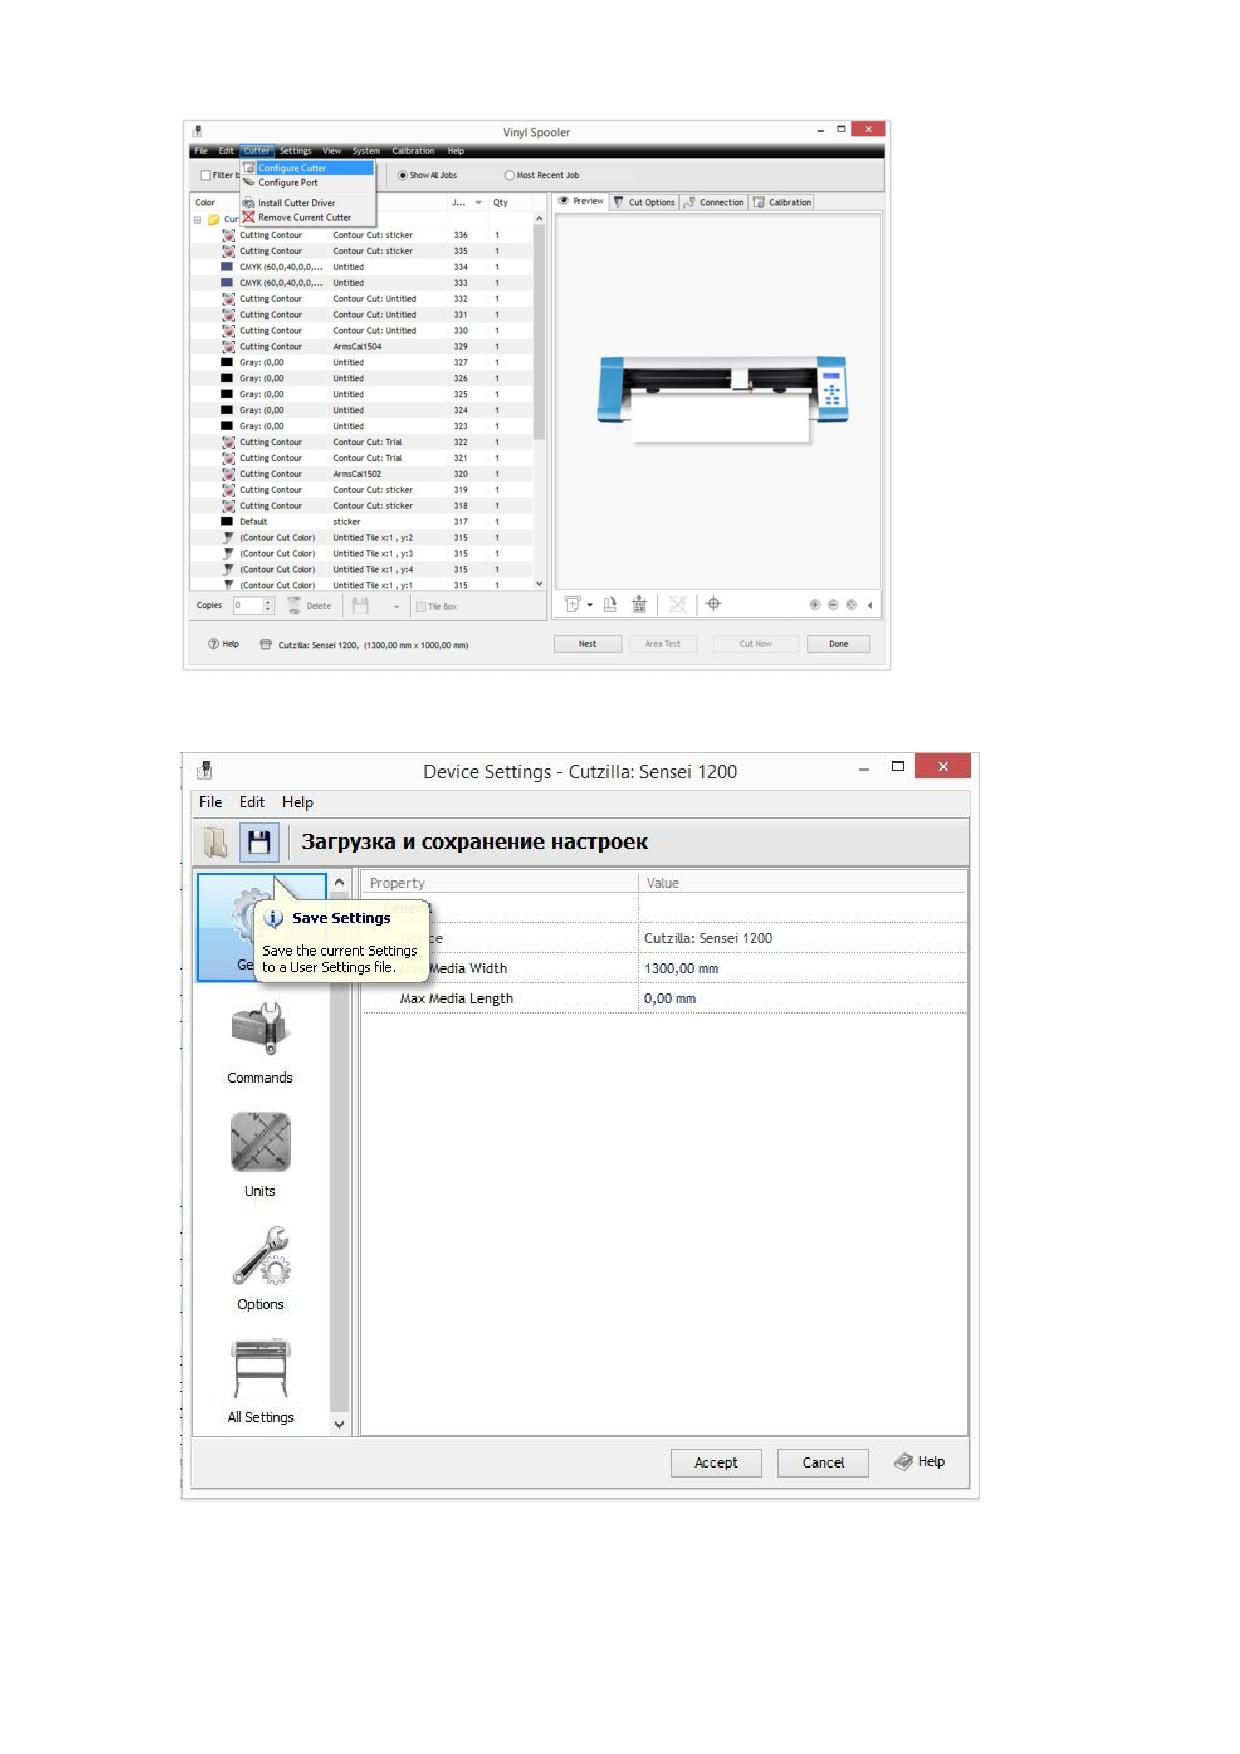Click the Cut Now button

755,644
